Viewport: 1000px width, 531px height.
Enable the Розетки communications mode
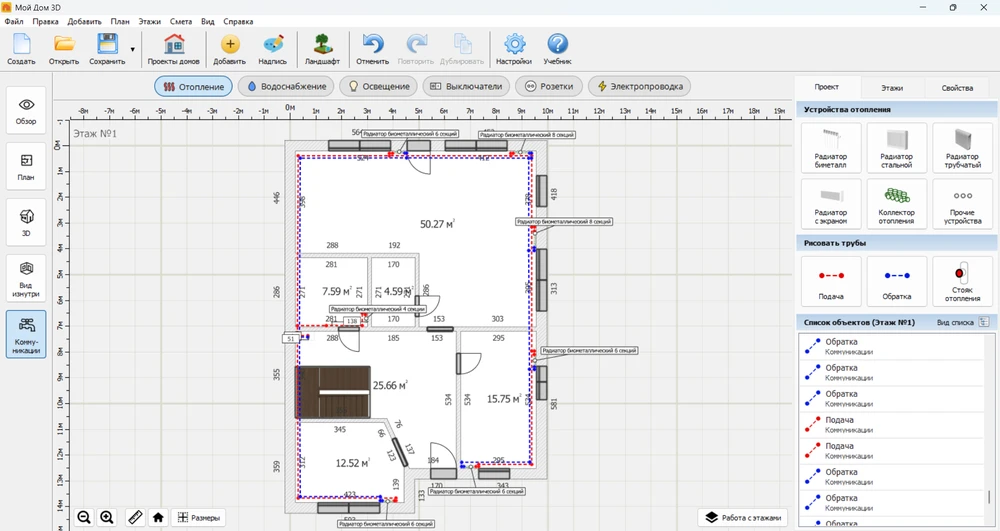[548, 87]
